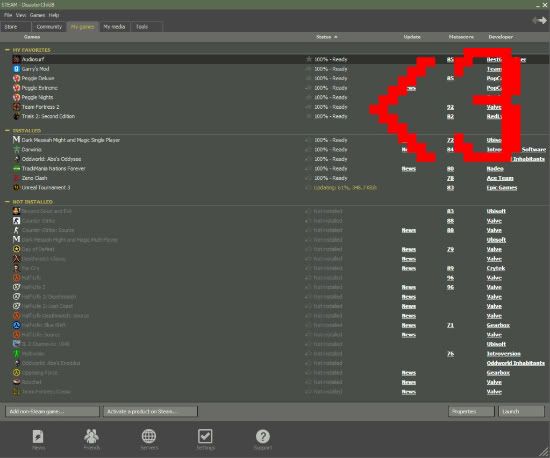Toggle the favorite star for Zeno Clash
Screen dimensions: 550x458
[308, 178]
